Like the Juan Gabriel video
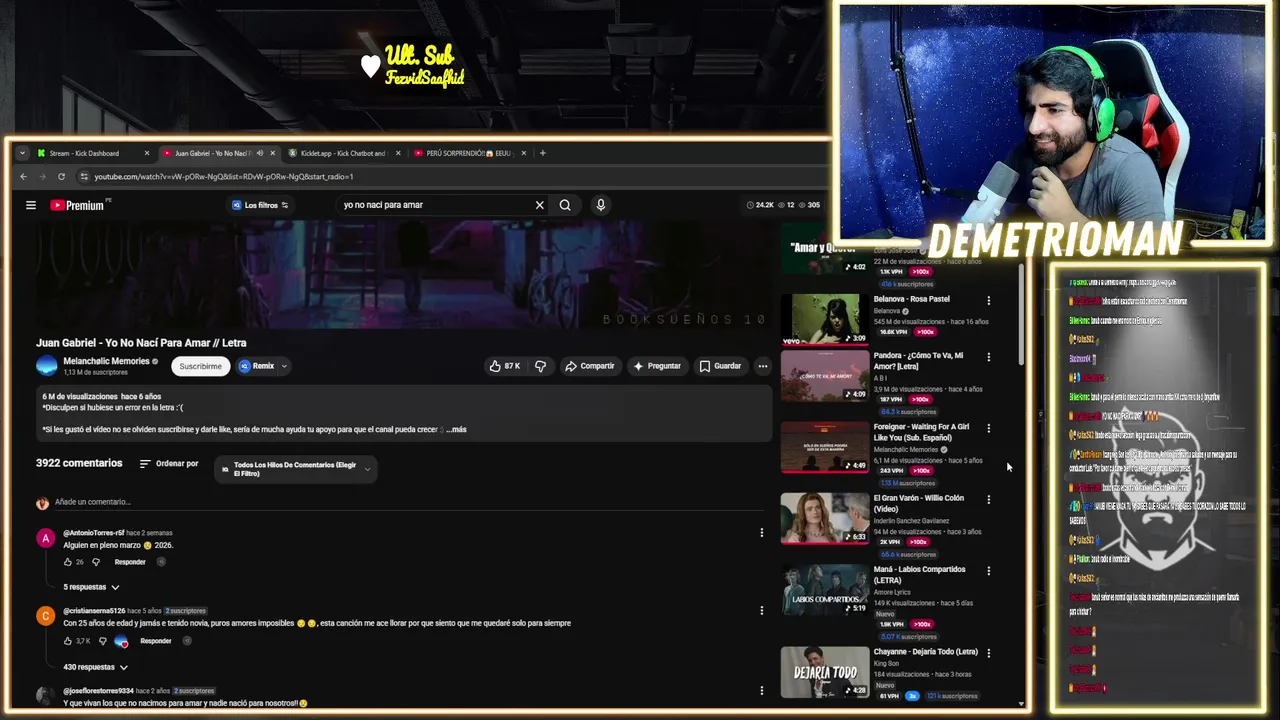Image resolution: width=1280 pixels, height=720 pixels. pyautogui.click(x=504, y=366)
